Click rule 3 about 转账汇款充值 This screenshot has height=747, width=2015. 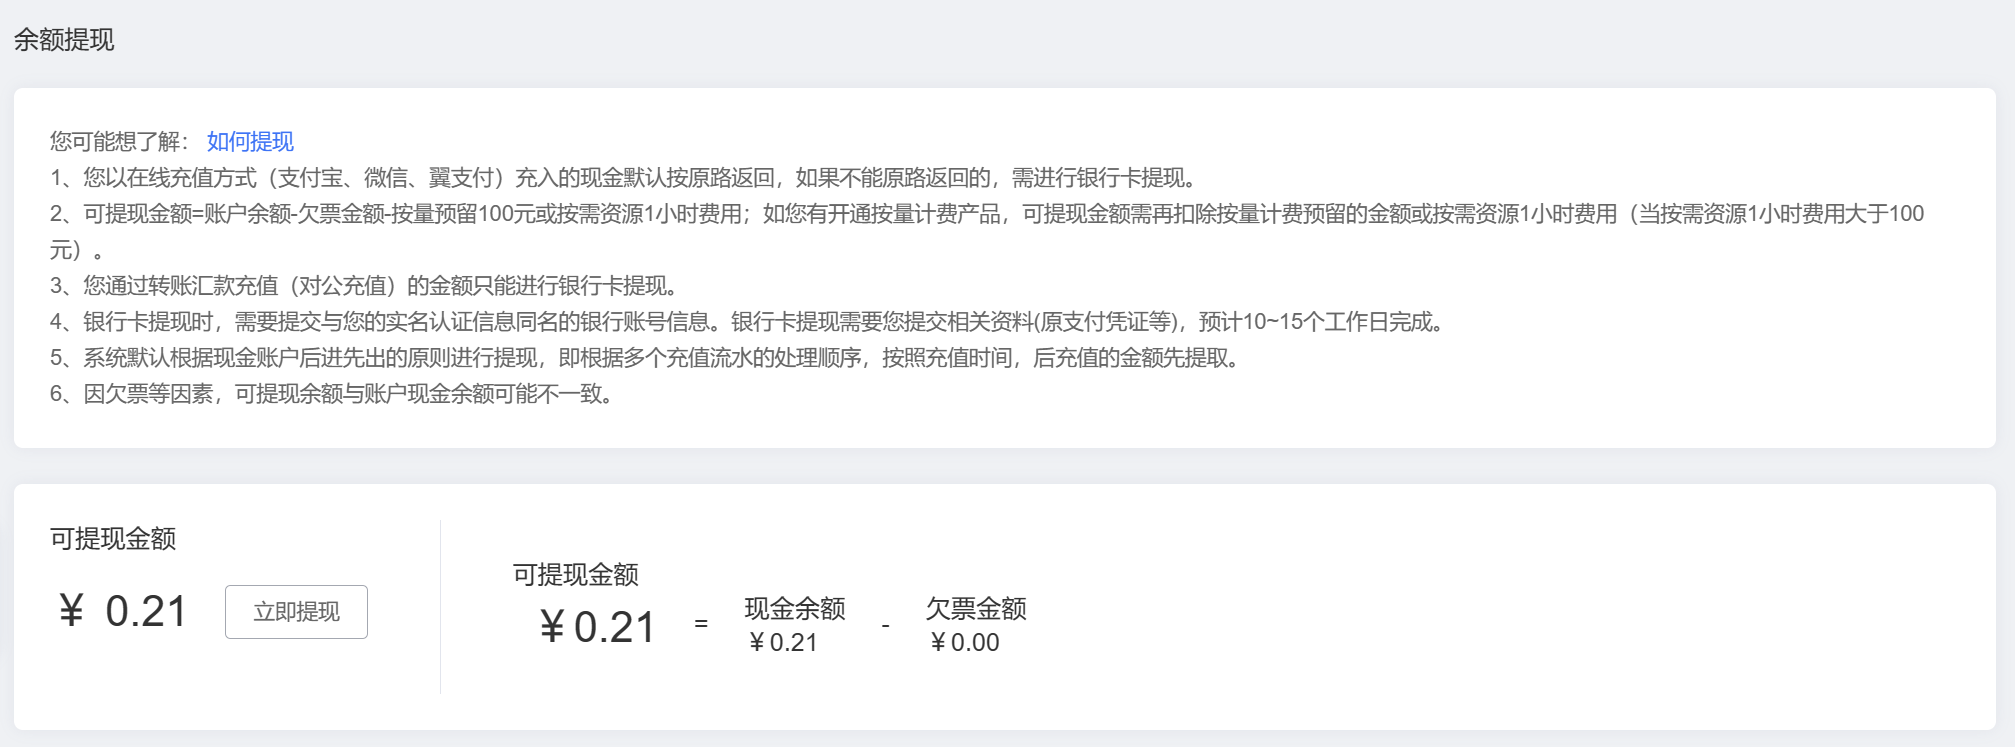366,286
